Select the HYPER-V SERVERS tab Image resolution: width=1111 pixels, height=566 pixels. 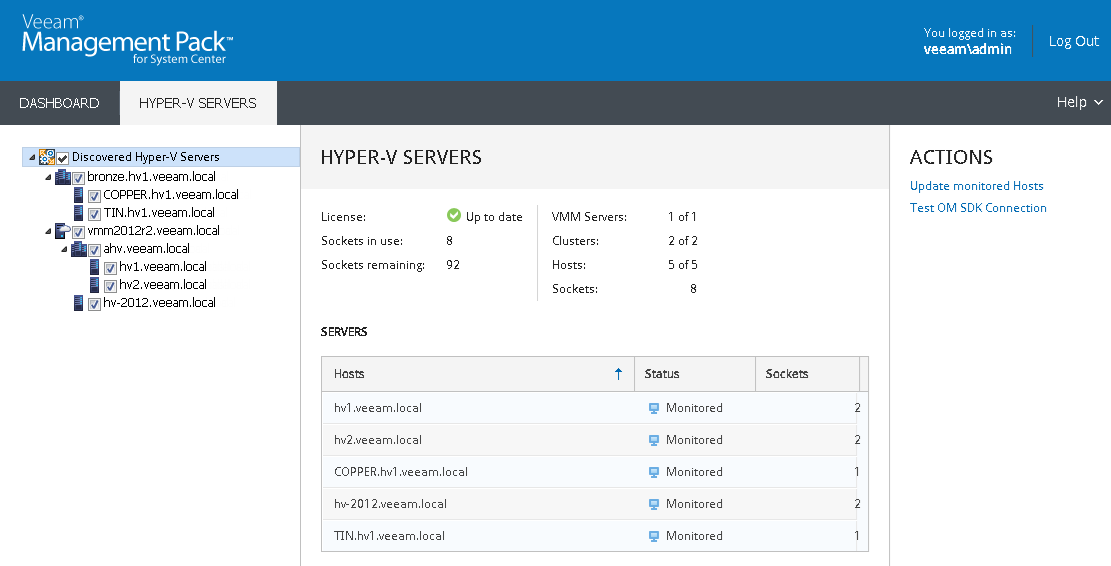198,103
